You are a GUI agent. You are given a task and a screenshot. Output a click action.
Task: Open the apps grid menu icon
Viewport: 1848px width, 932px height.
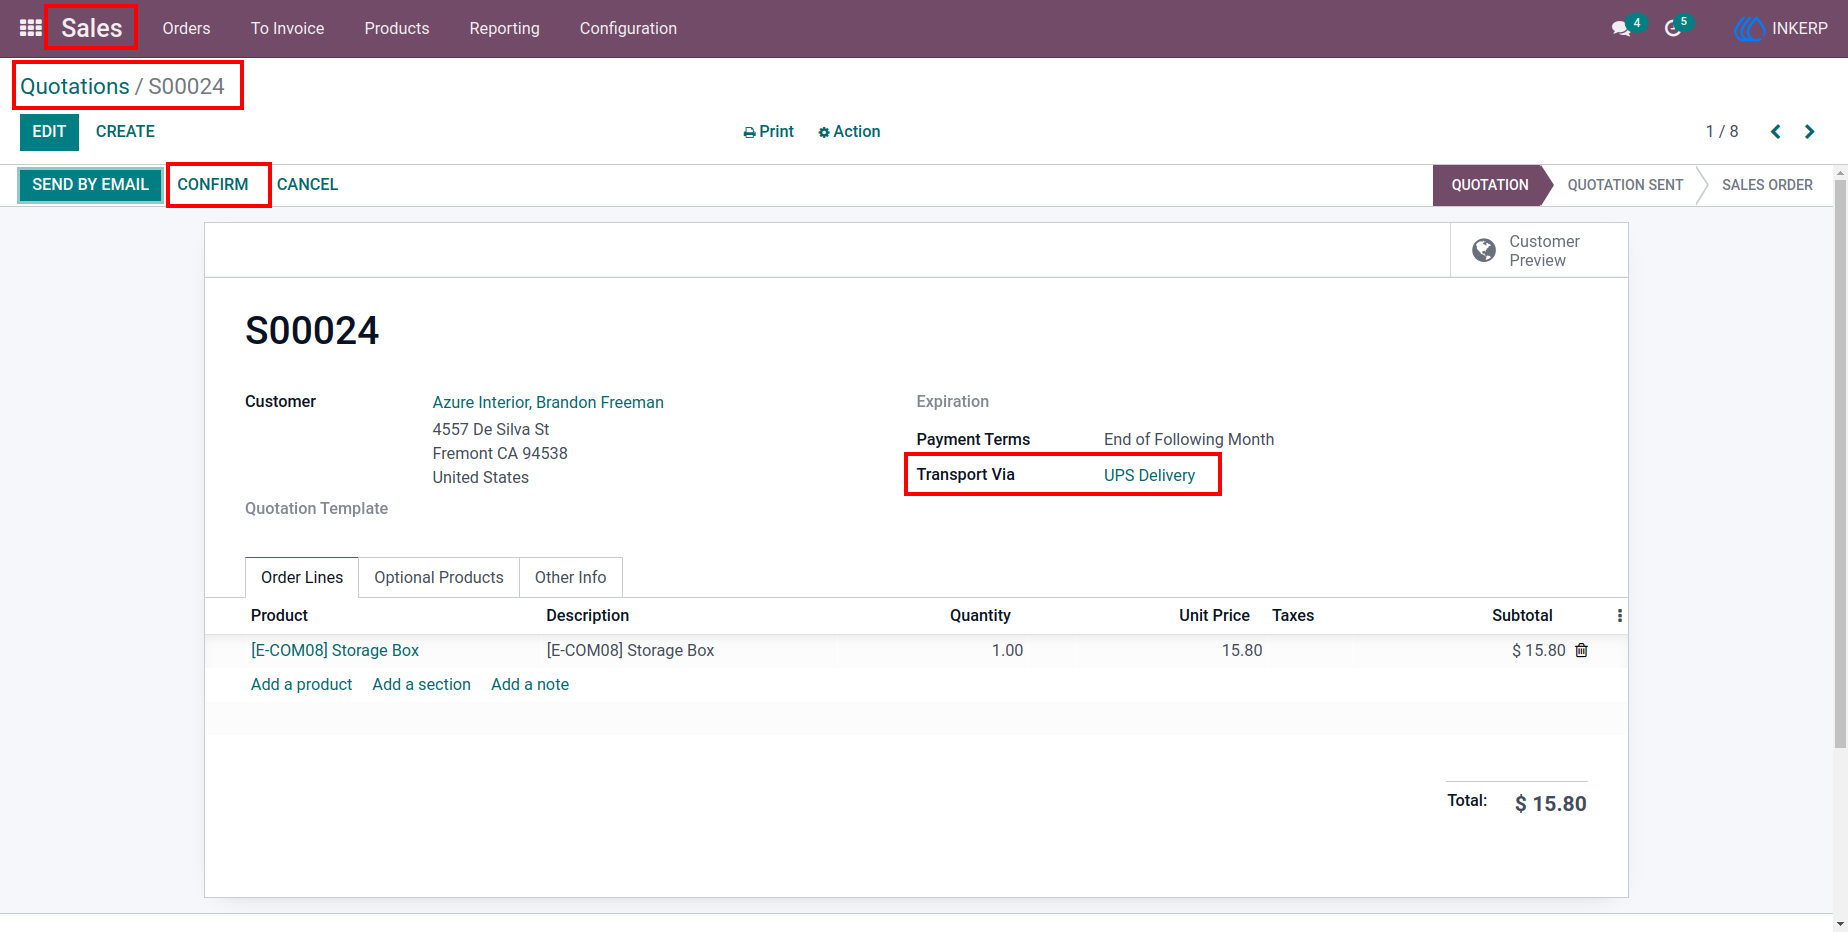pos(31,28)
